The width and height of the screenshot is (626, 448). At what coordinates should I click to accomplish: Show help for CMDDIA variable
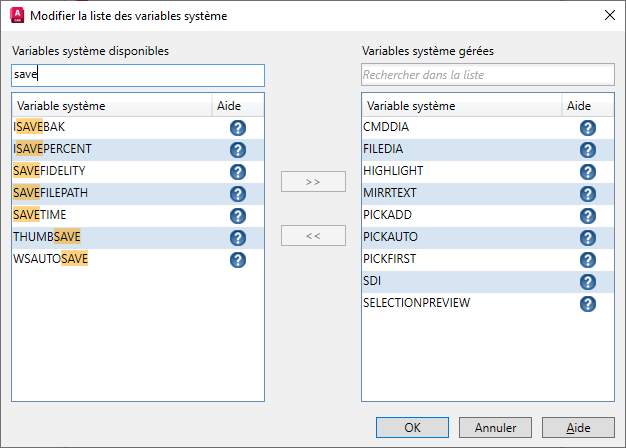tap(588, 127)
